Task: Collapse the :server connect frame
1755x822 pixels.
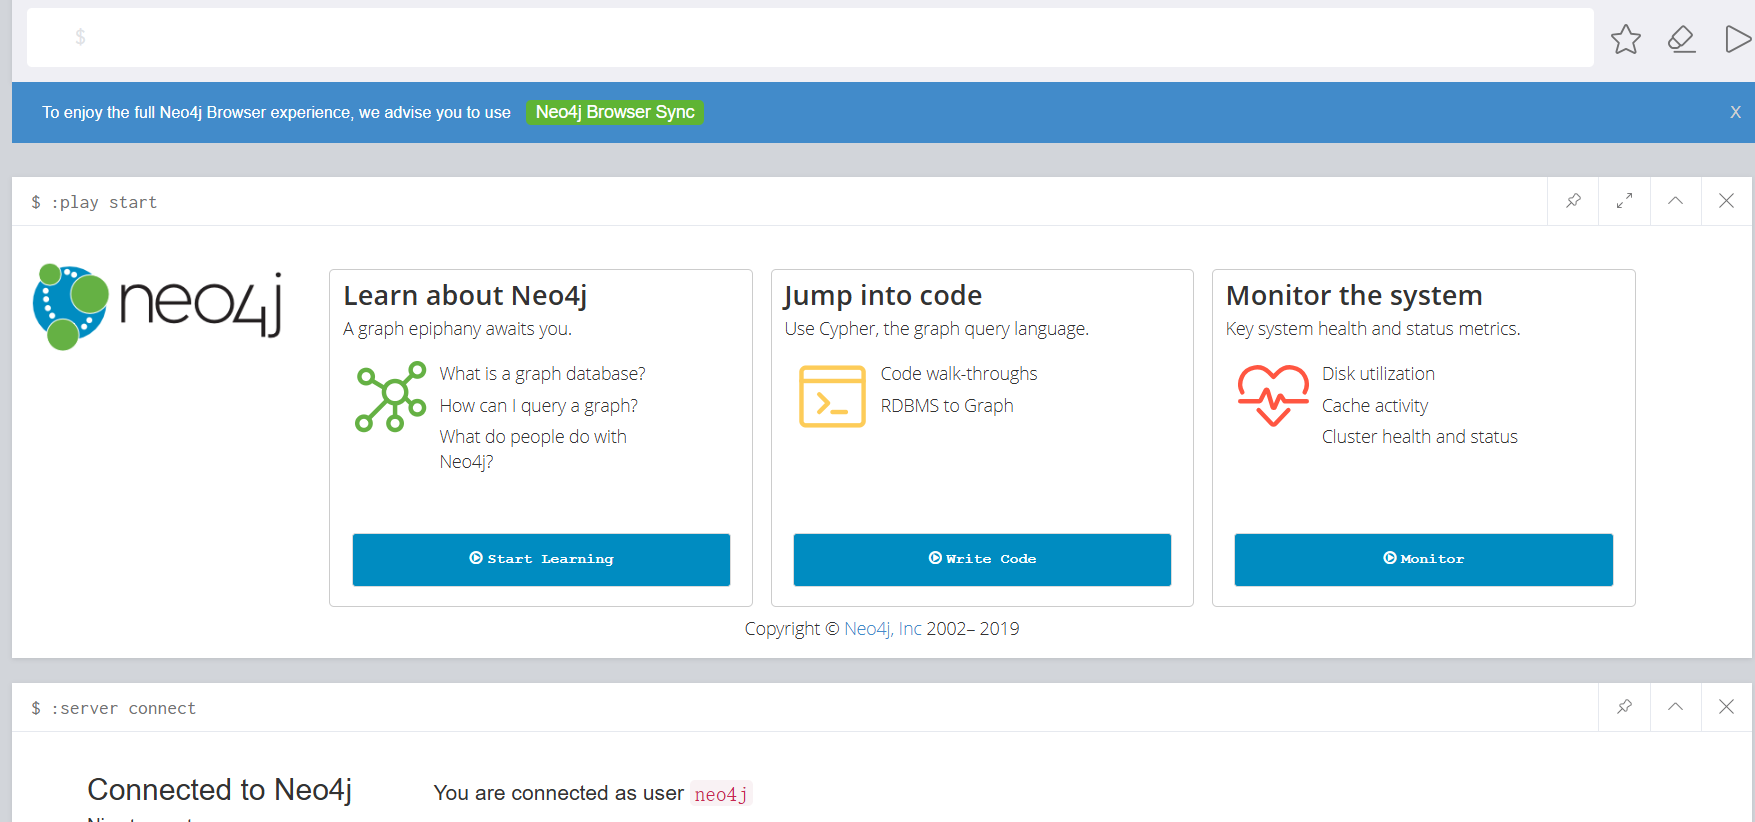Action: [1676, 707]
